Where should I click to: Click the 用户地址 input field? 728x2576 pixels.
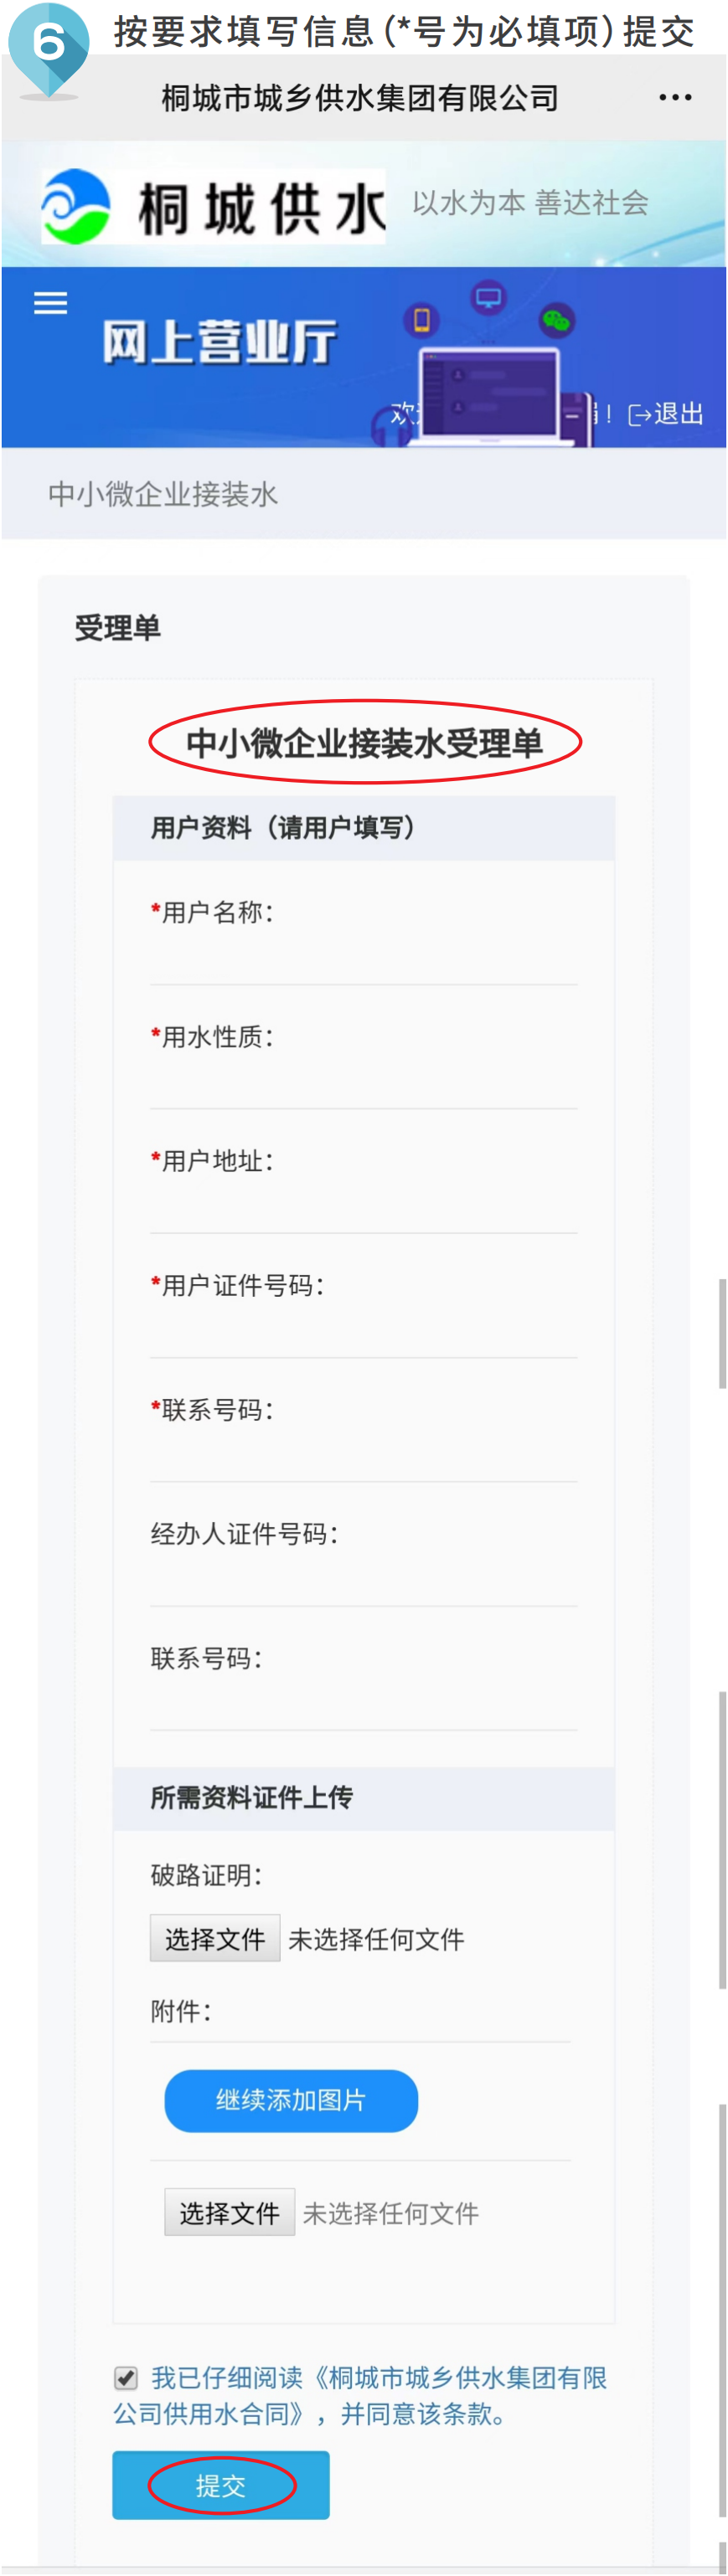pos(363,1203)
